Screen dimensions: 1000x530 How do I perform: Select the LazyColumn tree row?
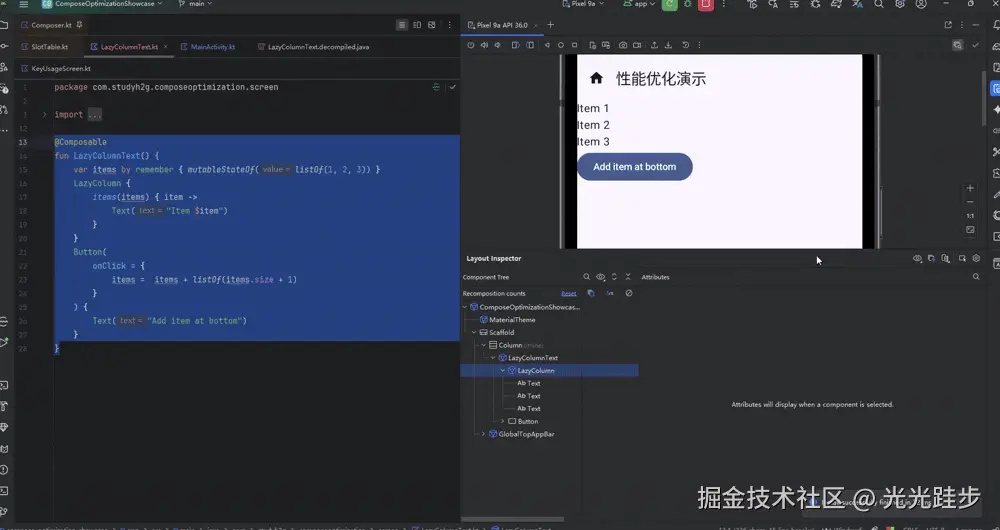pos(549,370)
